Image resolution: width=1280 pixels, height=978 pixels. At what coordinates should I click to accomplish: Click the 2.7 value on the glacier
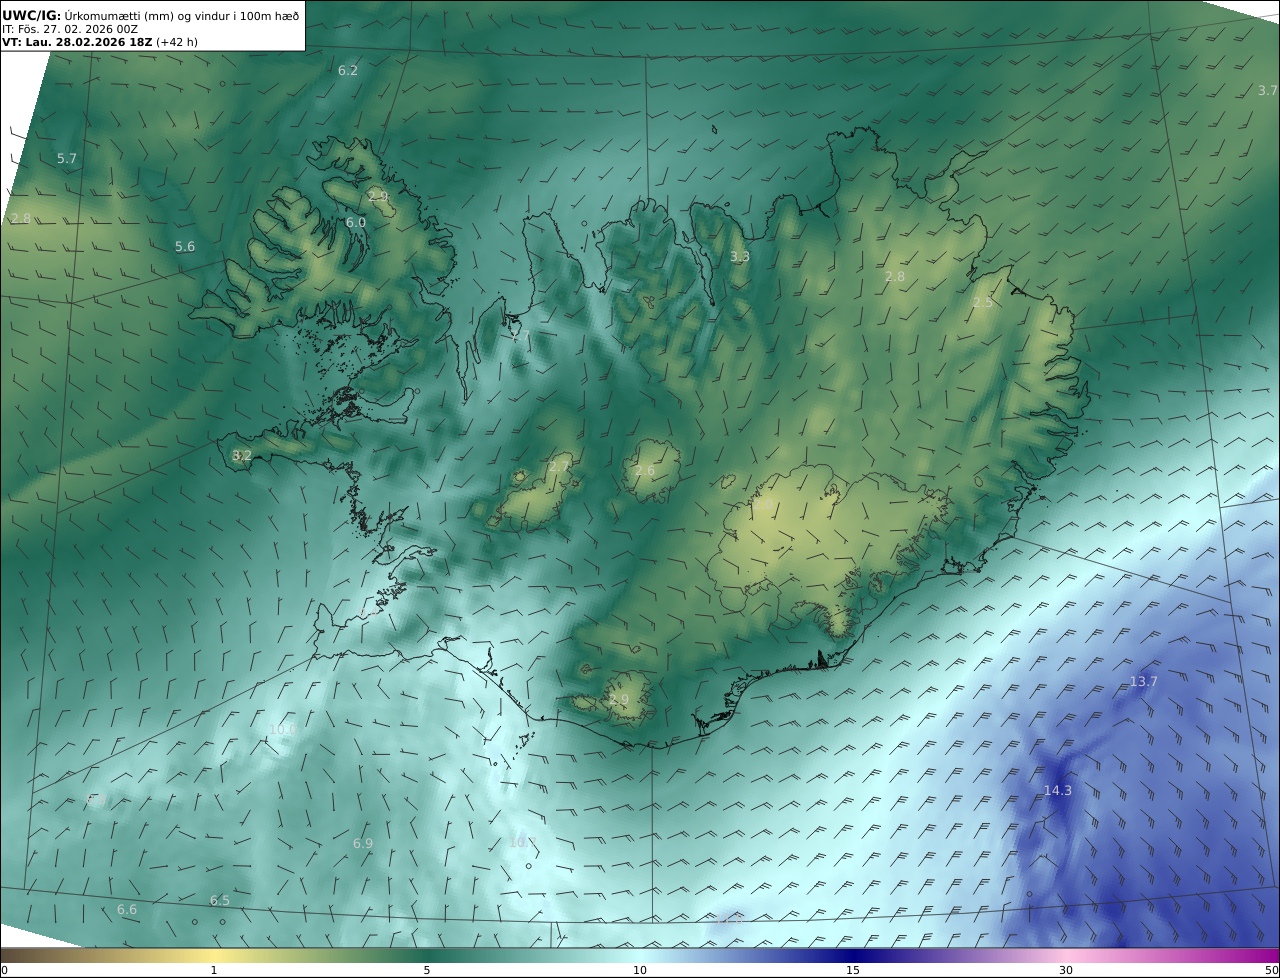coord(559,466)
